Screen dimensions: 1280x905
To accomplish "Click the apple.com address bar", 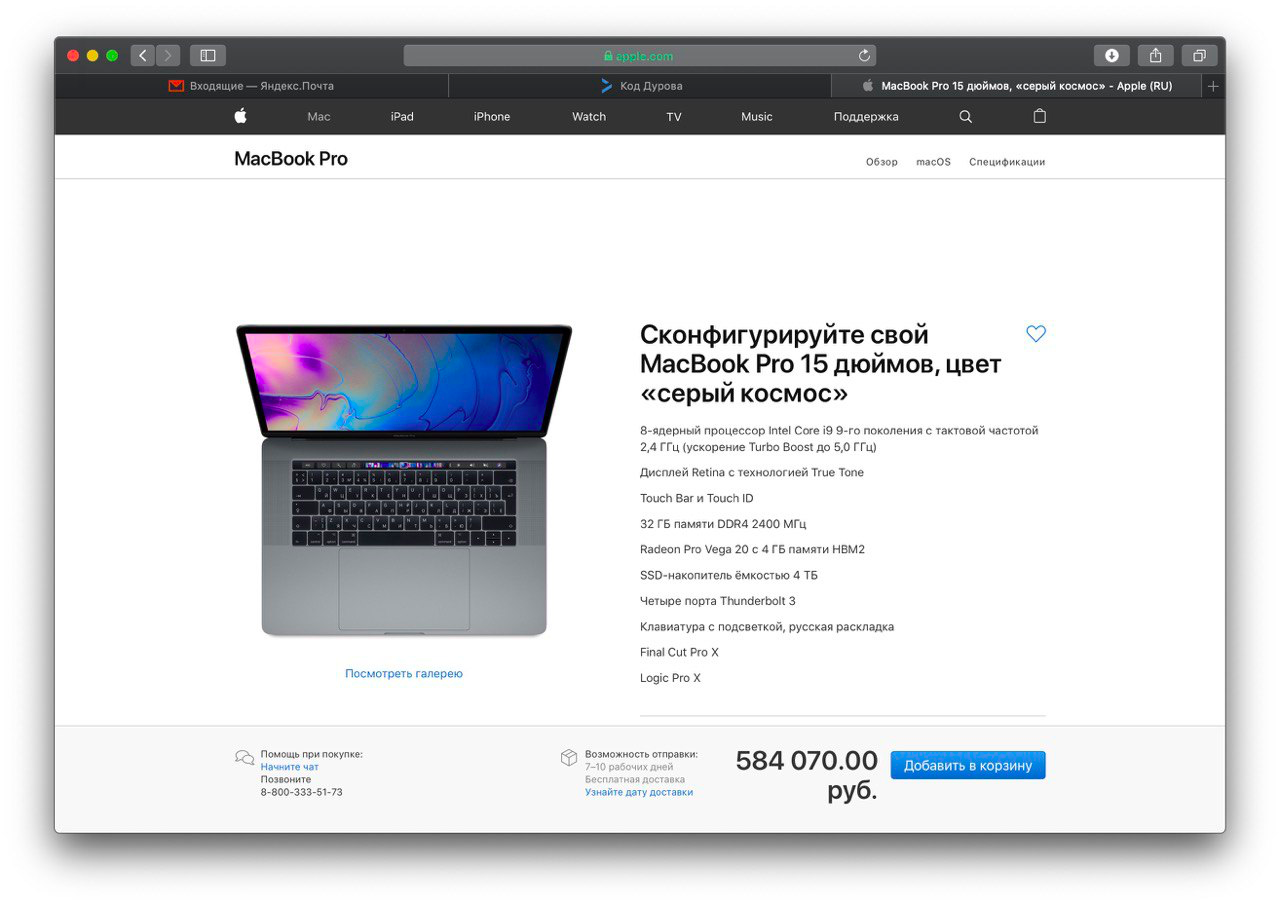I will (640, 56).
